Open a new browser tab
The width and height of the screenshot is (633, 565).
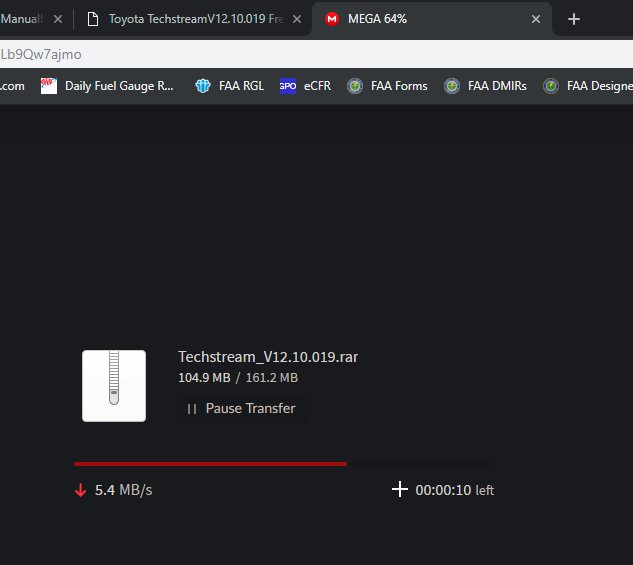pyautogui.click(x=574, y=19)
